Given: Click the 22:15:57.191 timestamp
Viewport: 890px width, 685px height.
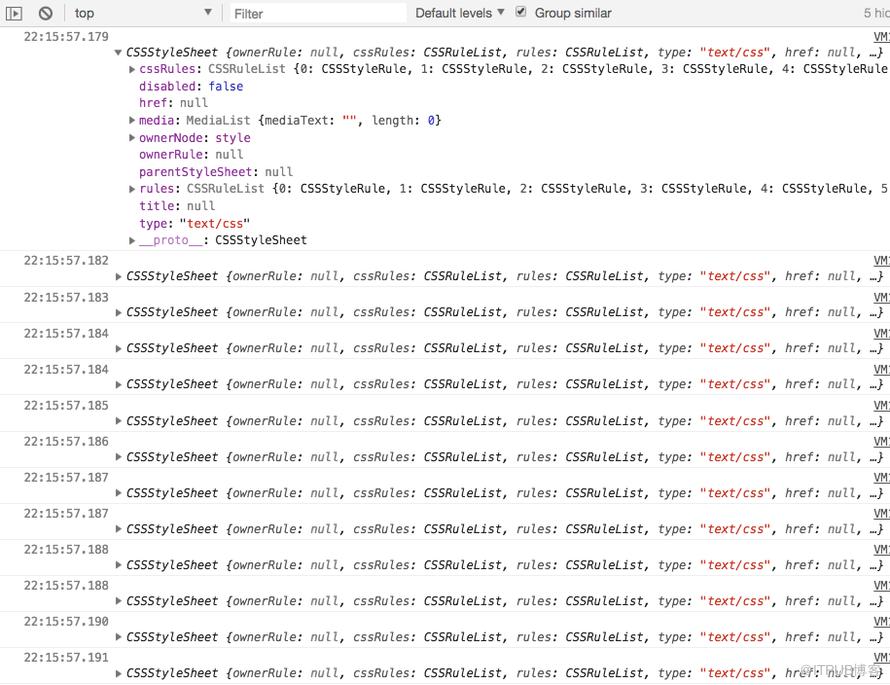Looking at the screenshot, I should coord(66,658).
